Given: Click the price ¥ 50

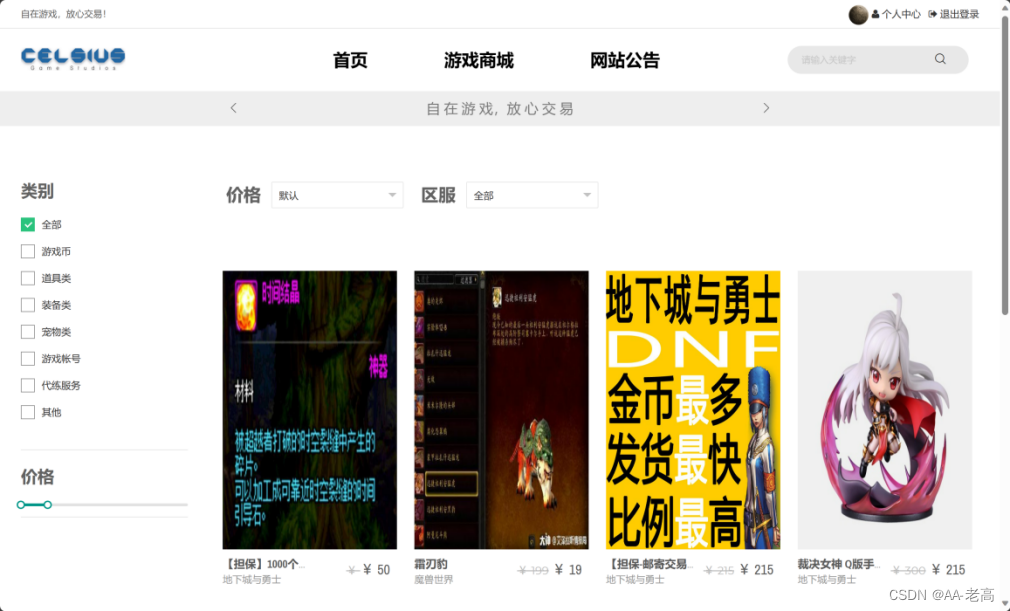Looking at the screenshot, I should click(376, 570).
